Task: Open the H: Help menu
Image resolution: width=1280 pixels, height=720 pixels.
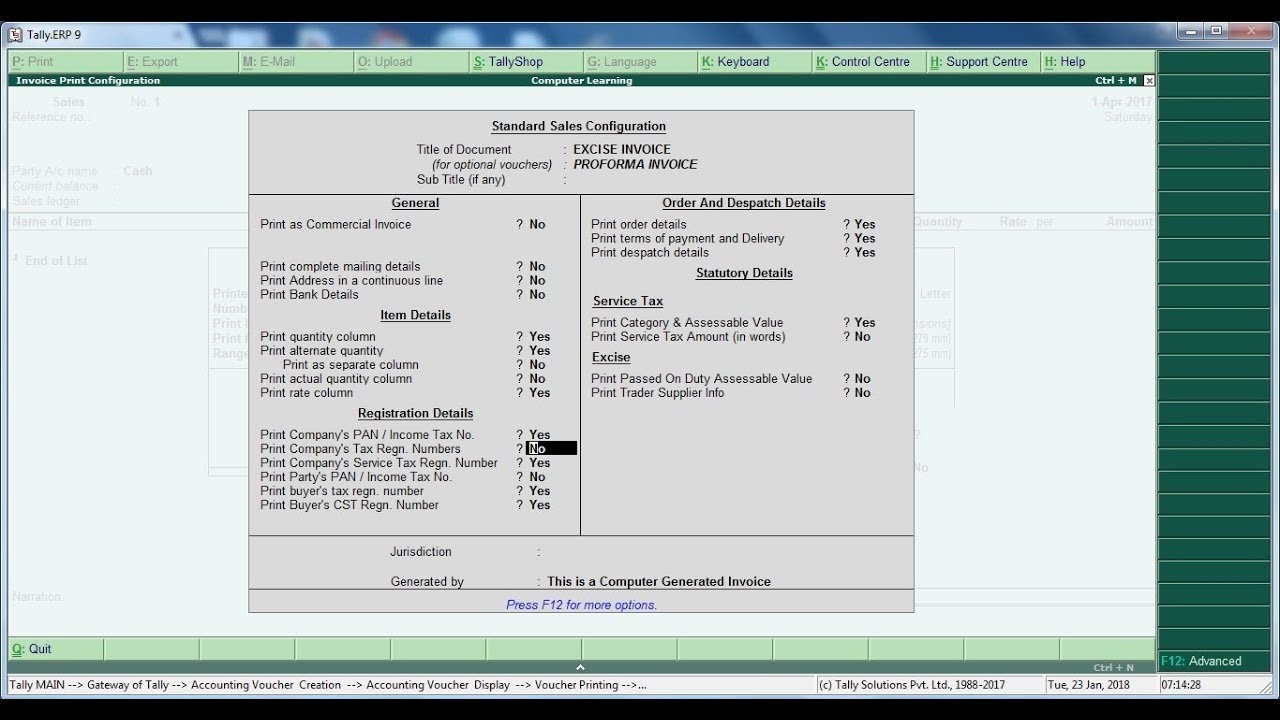Action: [x=1098, y=62]
